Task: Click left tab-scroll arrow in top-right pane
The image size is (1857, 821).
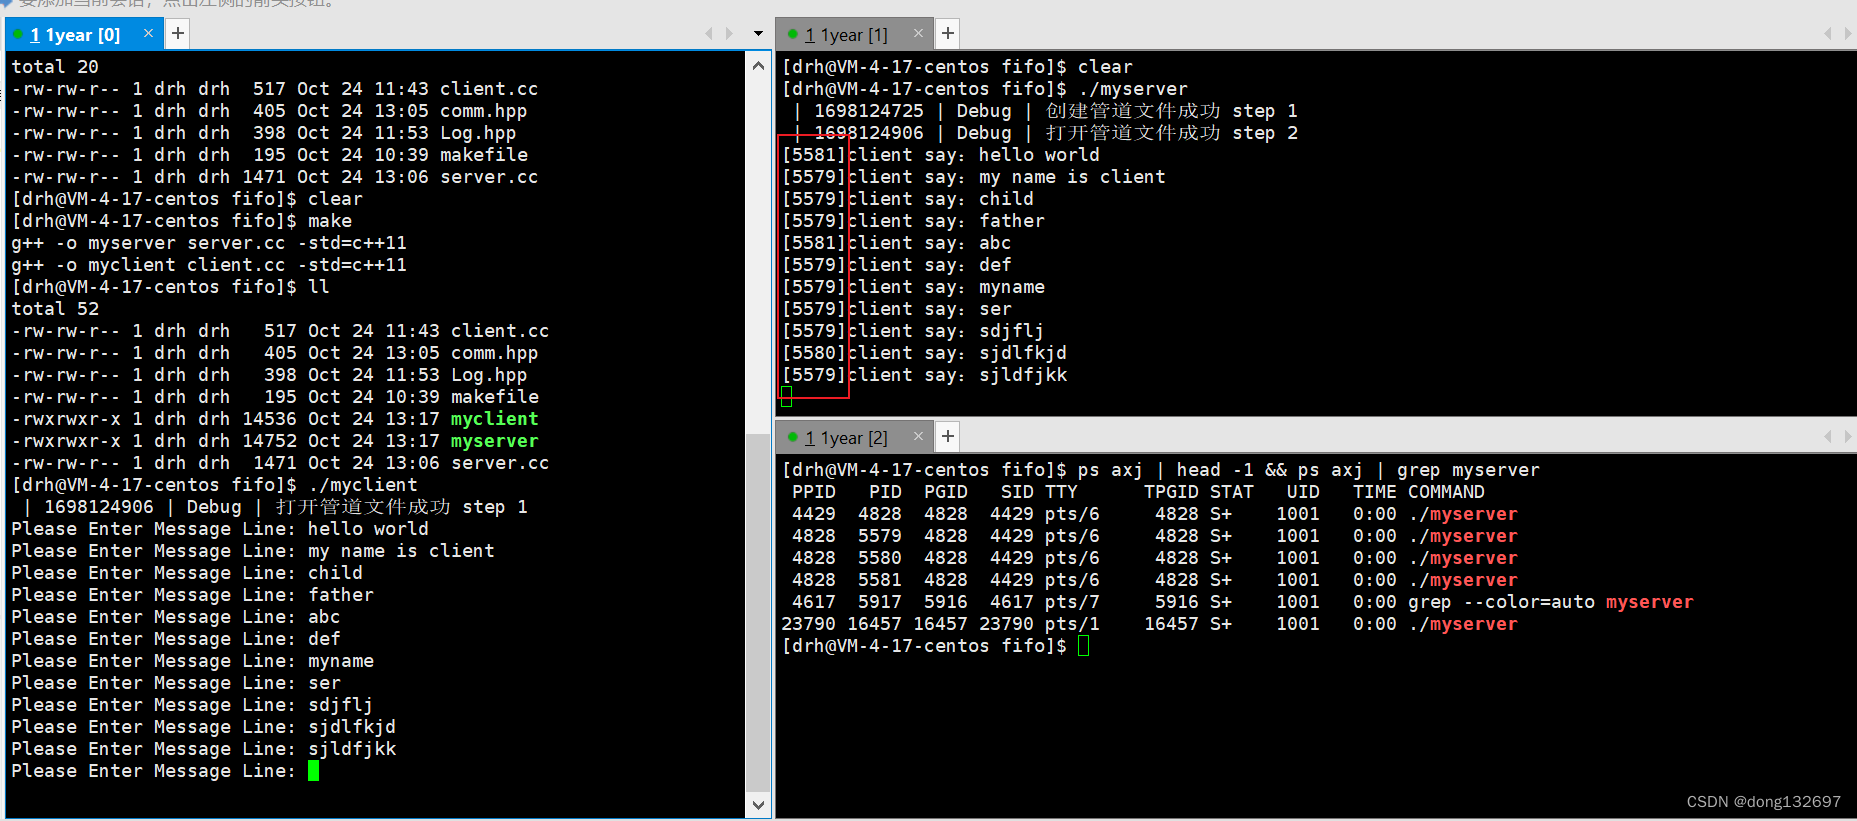Action: pos(1827,33)
